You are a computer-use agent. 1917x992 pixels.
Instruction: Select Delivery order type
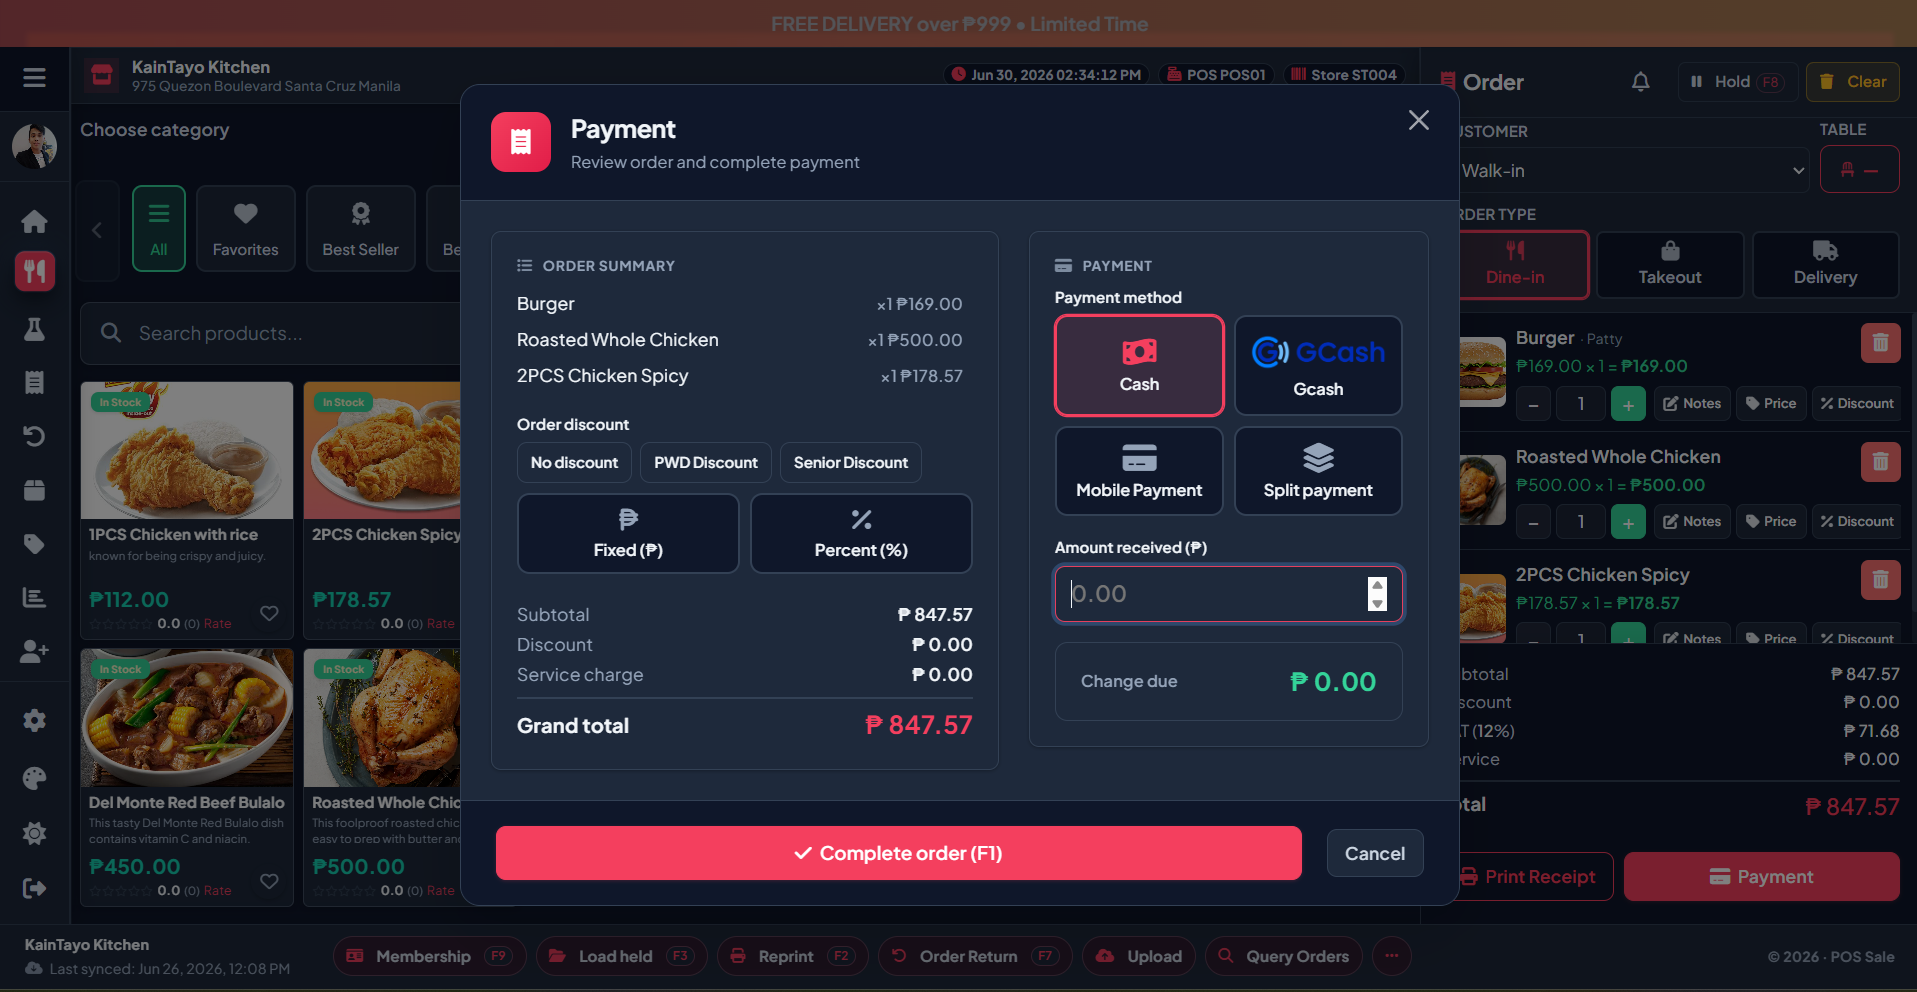(x=1825, y=265)
